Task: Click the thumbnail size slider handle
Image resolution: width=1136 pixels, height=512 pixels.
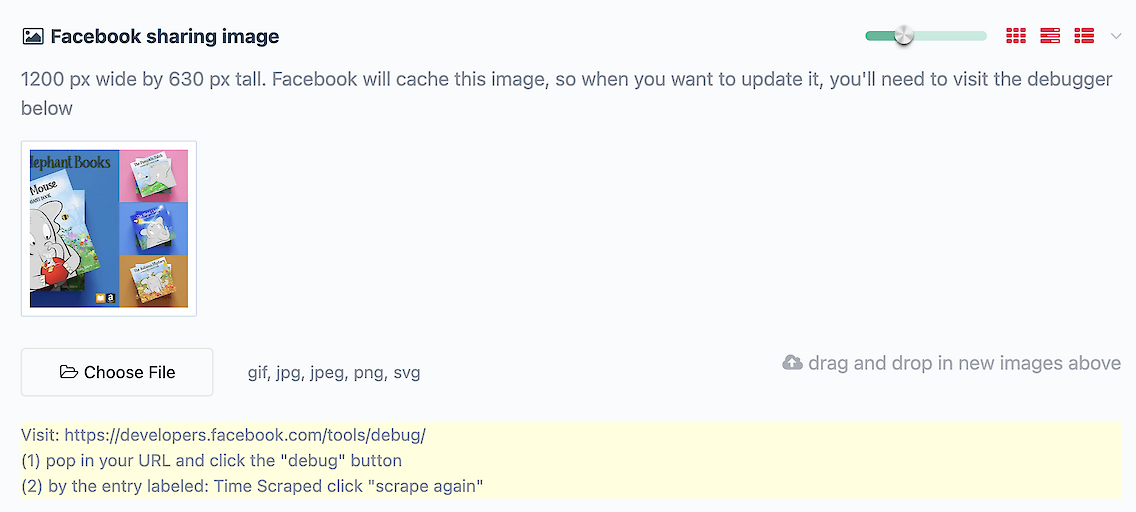Action: coord(904,36)
